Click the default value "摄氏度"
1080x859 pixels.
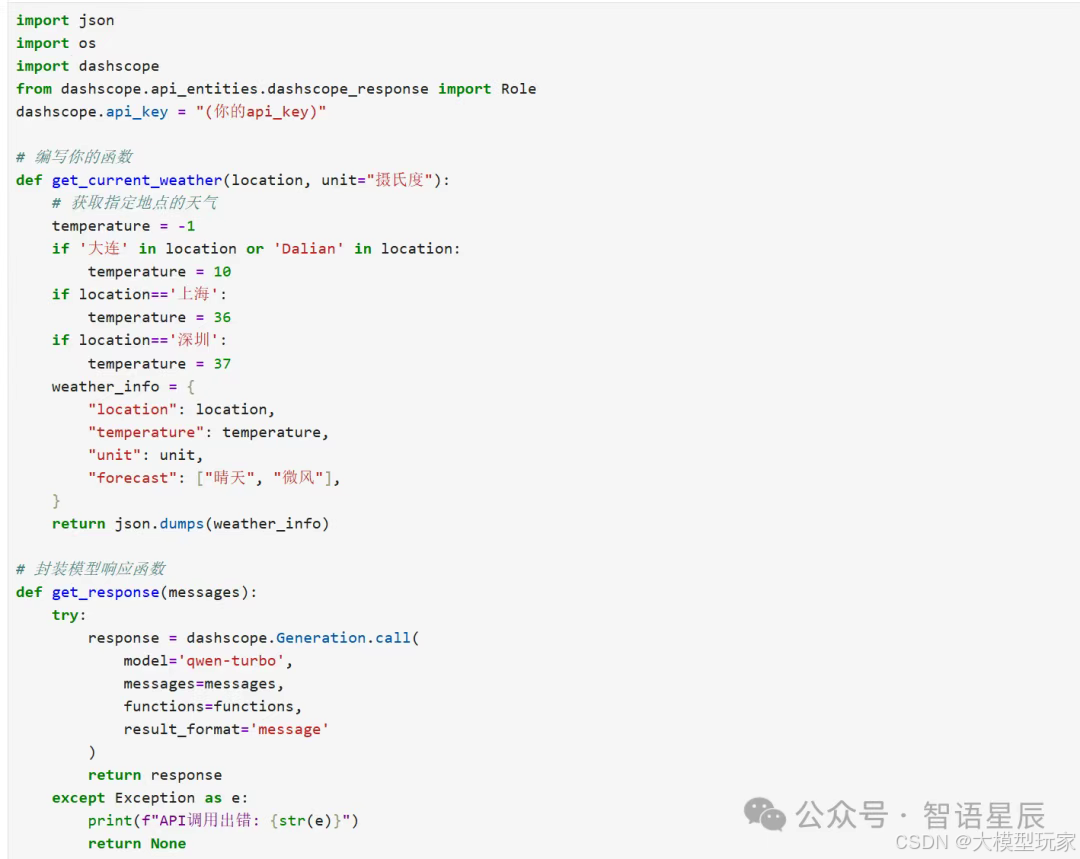399,180
